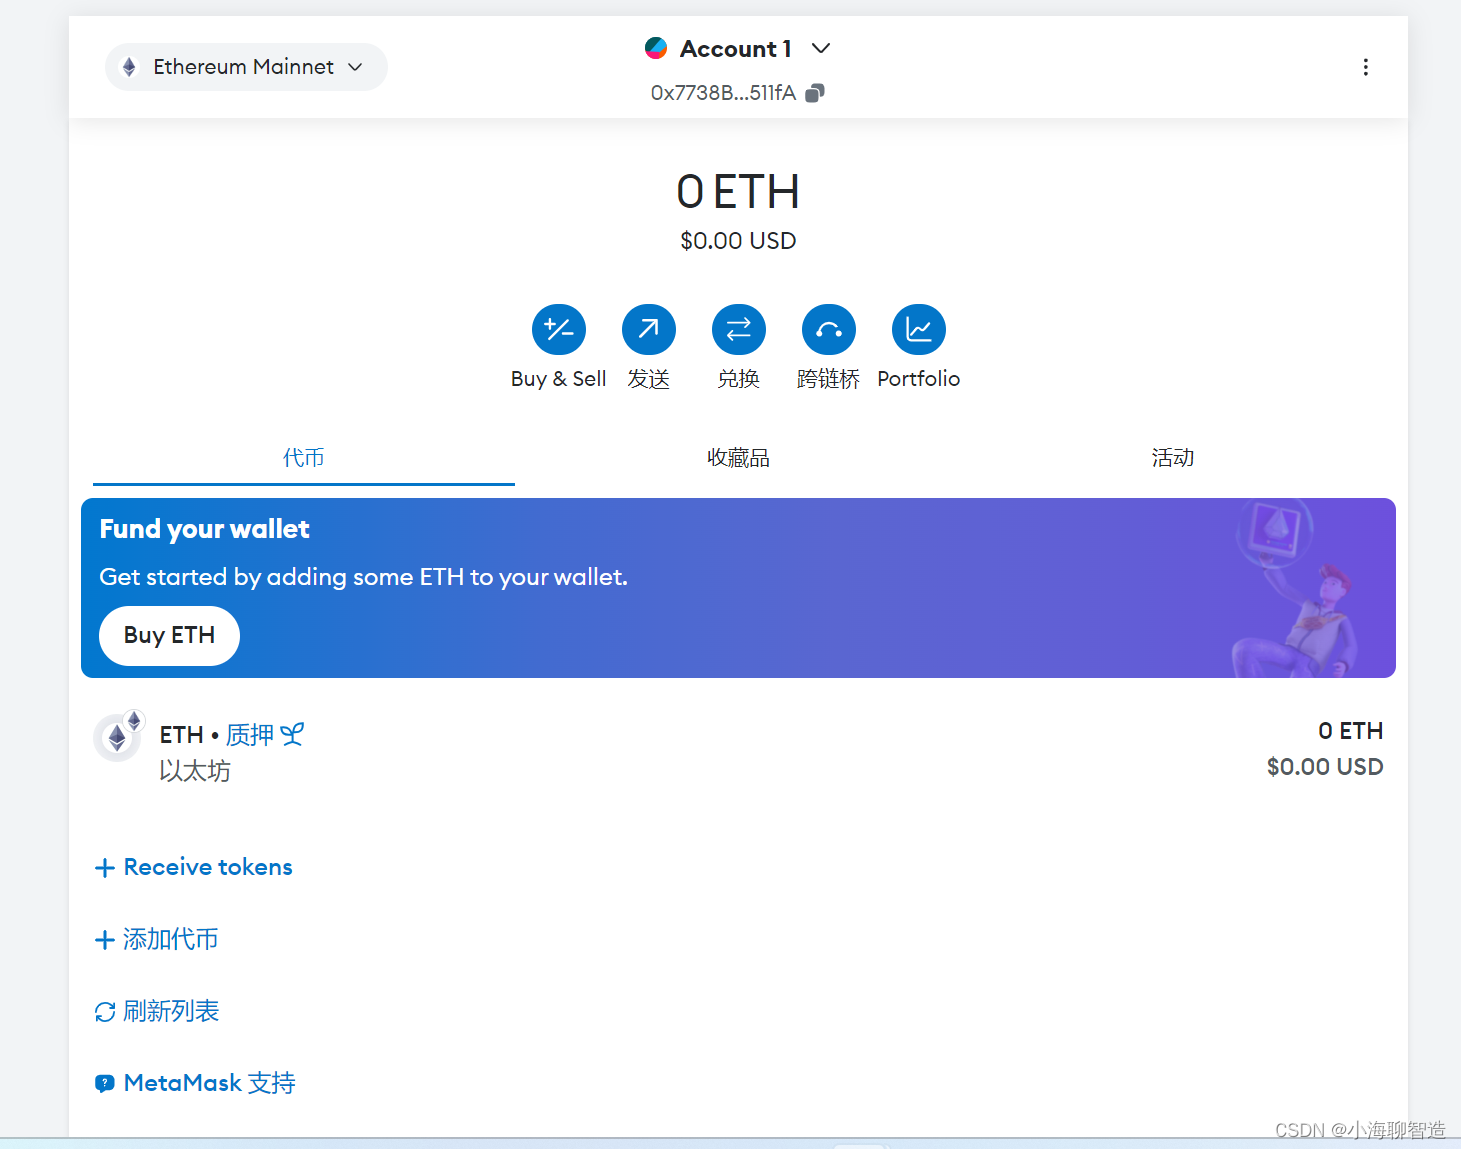Switch to the 代币 tab

tap(304, 458)
